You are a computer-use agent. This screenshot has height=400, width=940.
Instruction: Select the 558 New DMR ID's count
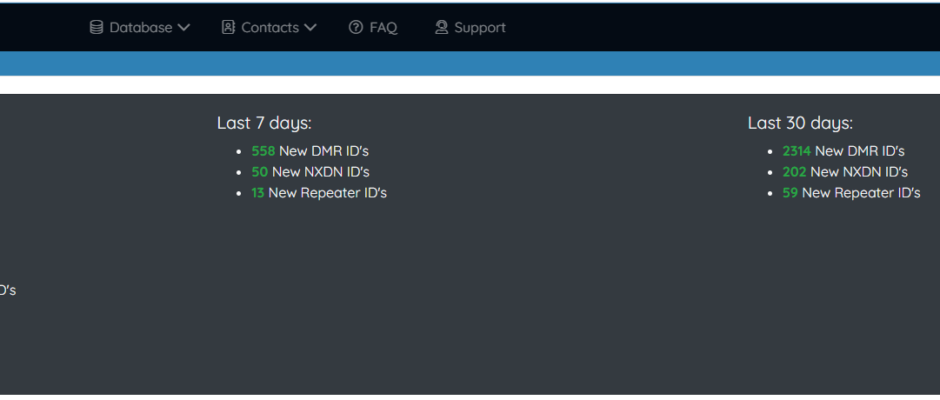point(310,151)
